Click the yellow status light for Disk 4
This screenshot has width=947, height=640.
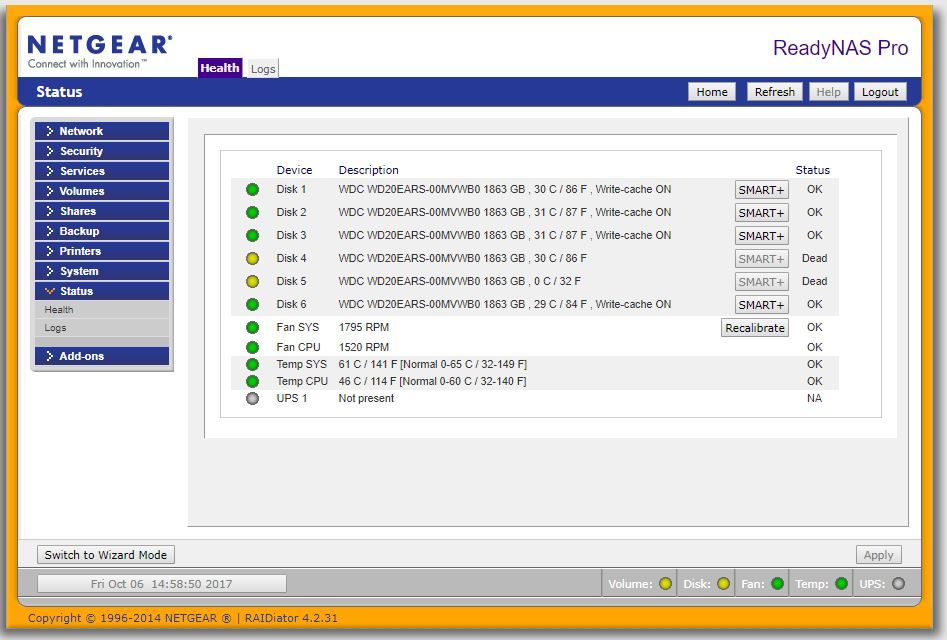pyautogui.click(x=252, y=259)
